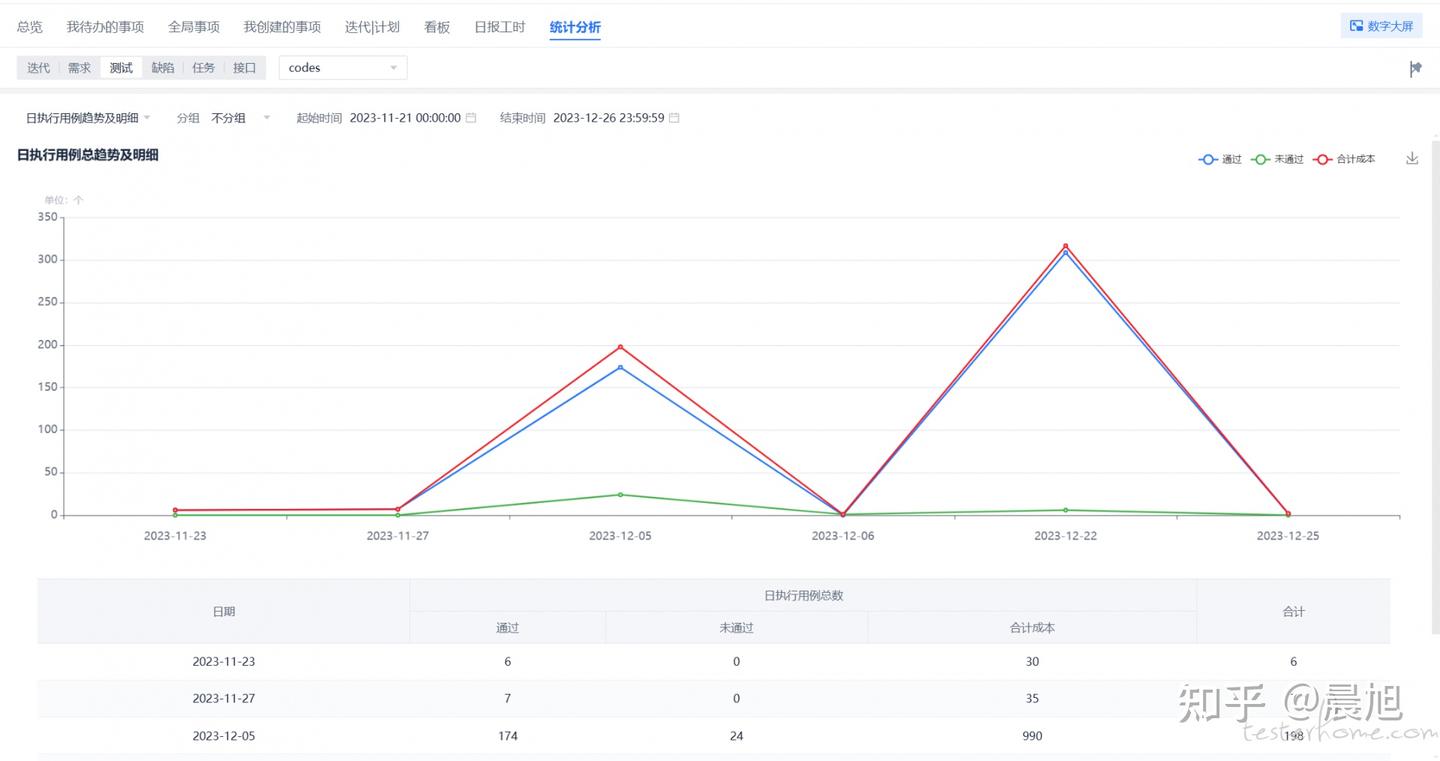1440x761 pixels.
Task: Switch to the 看板 tab
Action: pyautogui.click(x=437, y=27)
